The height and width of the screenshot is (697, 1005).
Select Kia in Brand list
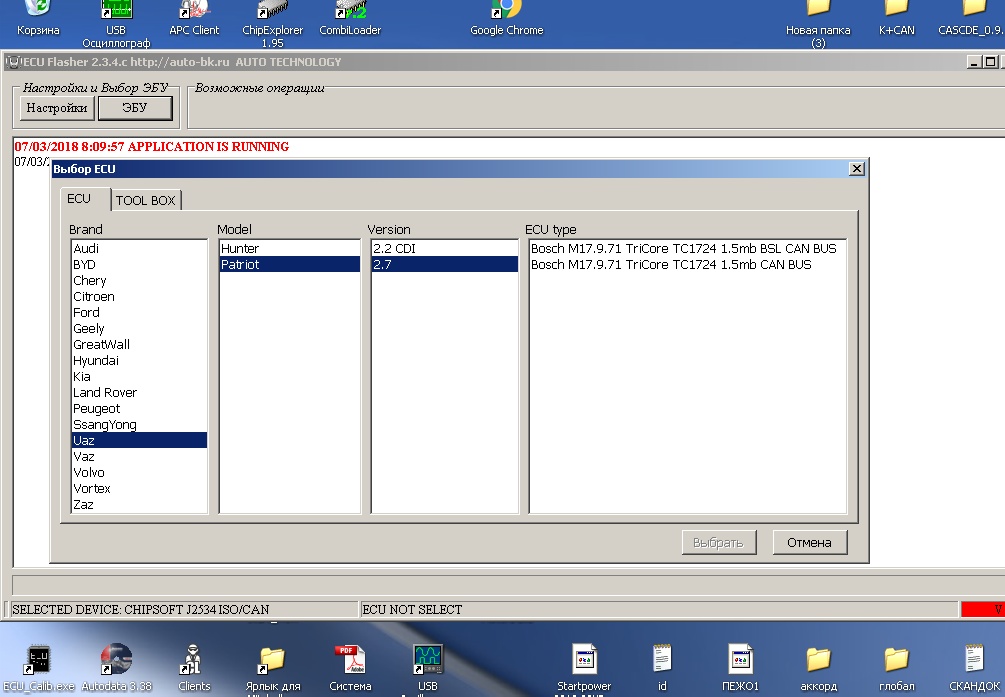[x=139, y=376]
